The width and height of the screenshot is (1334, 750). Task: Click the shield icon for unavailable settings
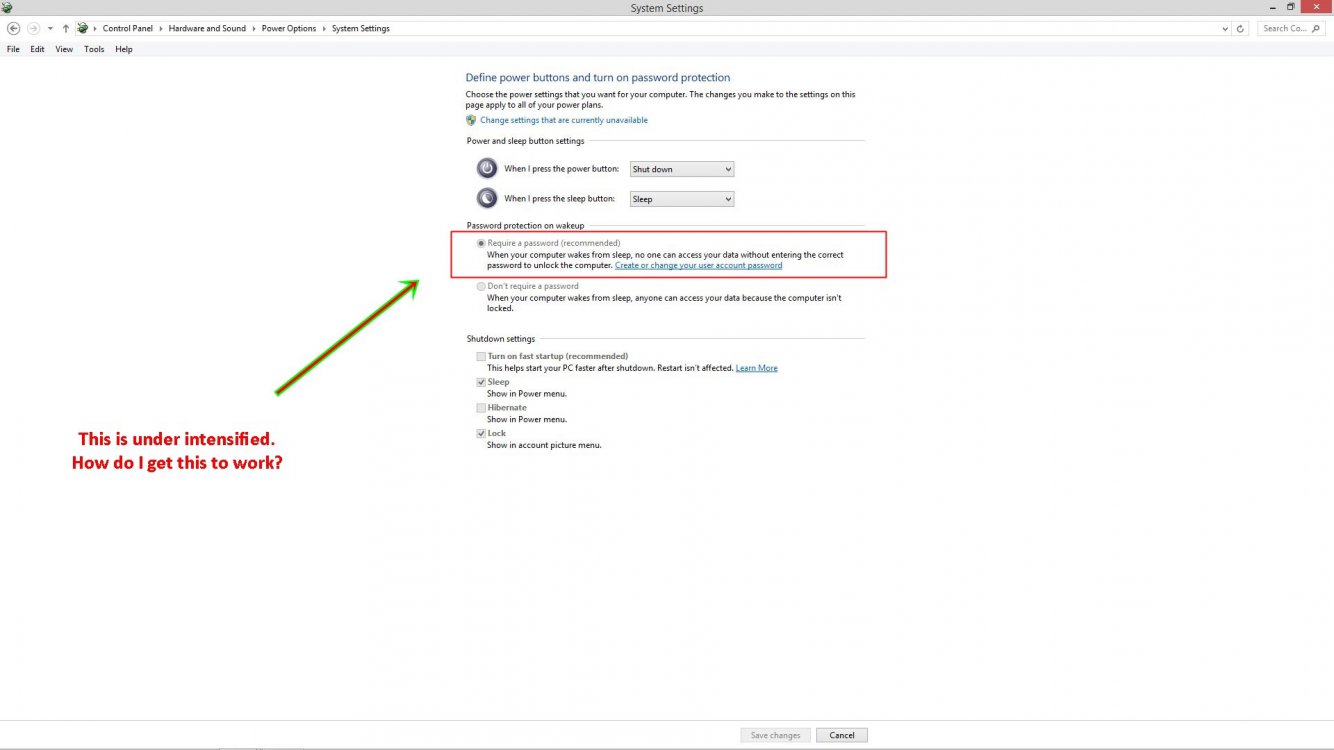(x=471, y=120)
